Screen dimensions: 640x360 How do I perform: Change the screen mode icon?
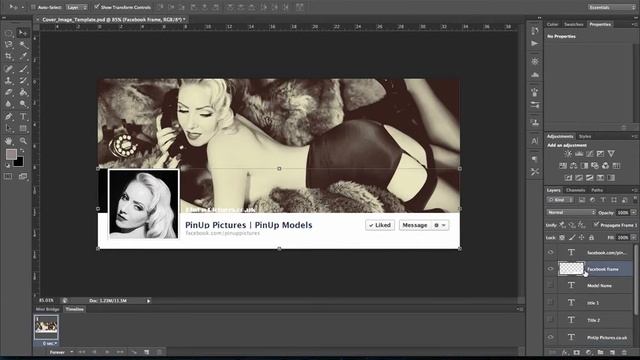pyautogui.click(x=23, y=176)
